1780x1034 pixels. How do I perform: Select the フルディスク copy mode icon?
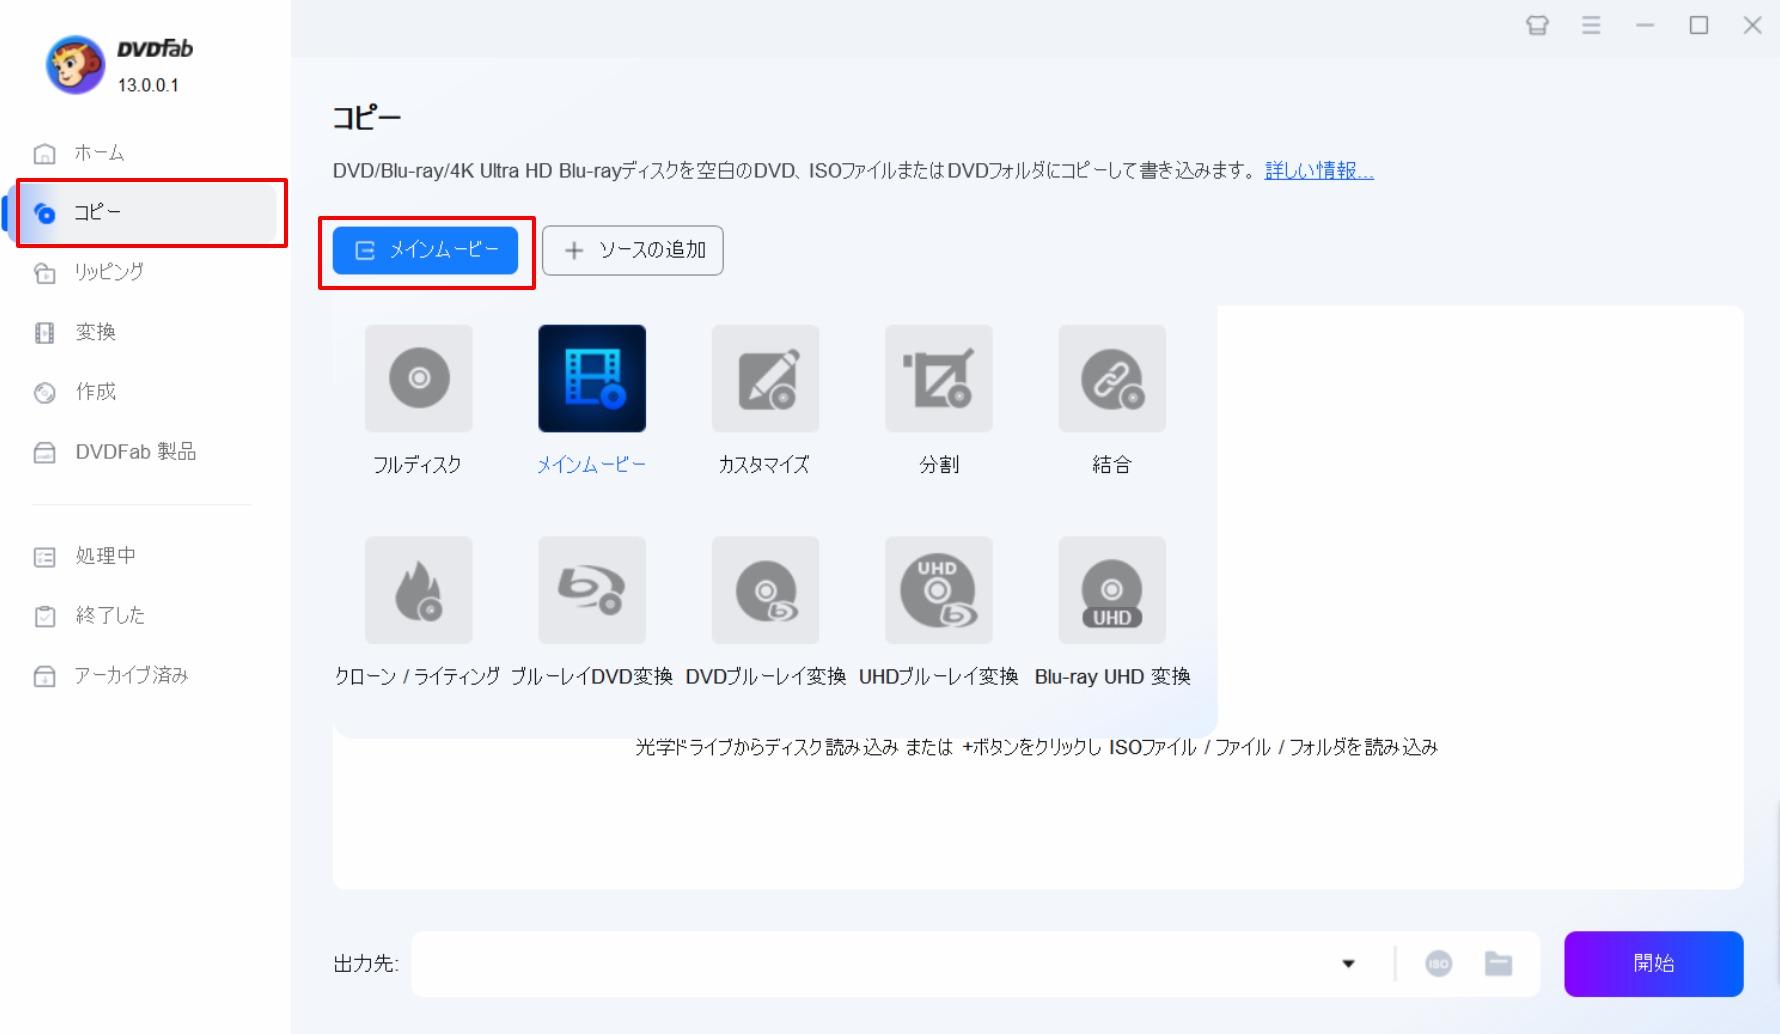(418, 378)
